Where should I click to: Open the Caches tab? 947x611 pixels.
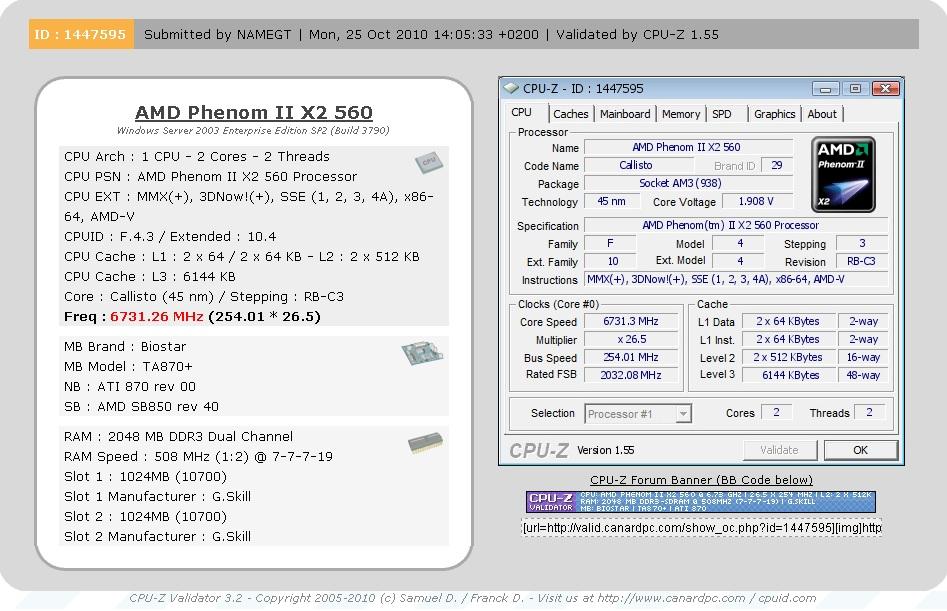pyautogui.click(x=571, y=114)
